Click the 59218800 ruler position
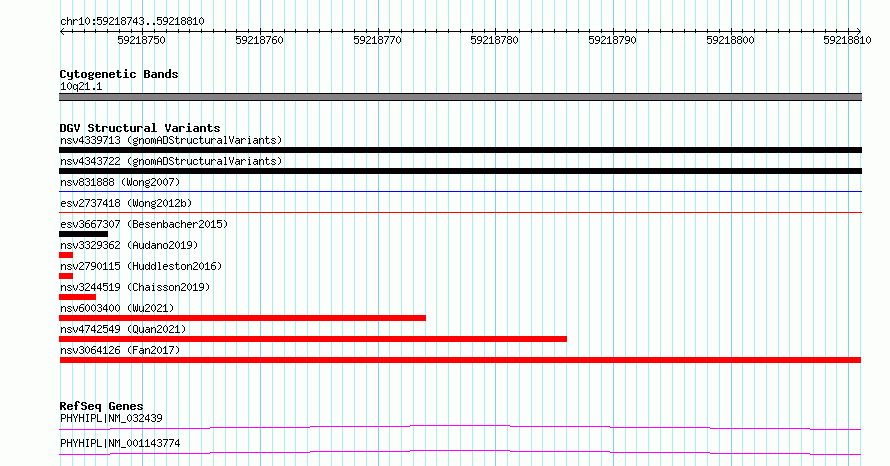 point(731,40)
